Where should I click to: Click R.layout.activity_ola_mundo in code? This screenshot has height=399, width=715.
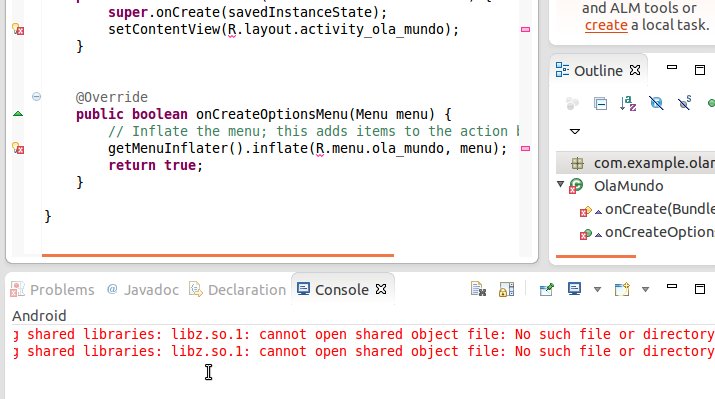(x=336, y=30)
